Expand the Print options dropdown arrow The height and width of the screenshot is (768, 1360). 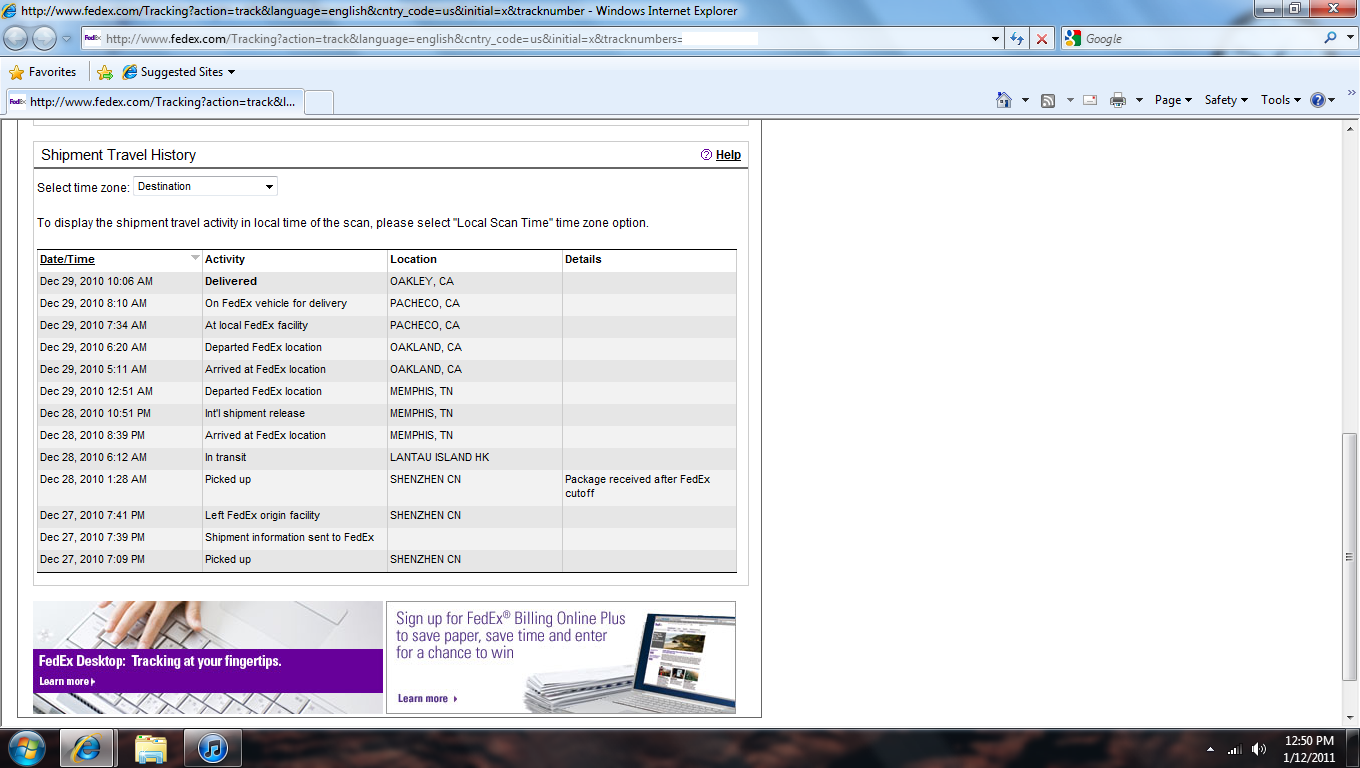1139,100
